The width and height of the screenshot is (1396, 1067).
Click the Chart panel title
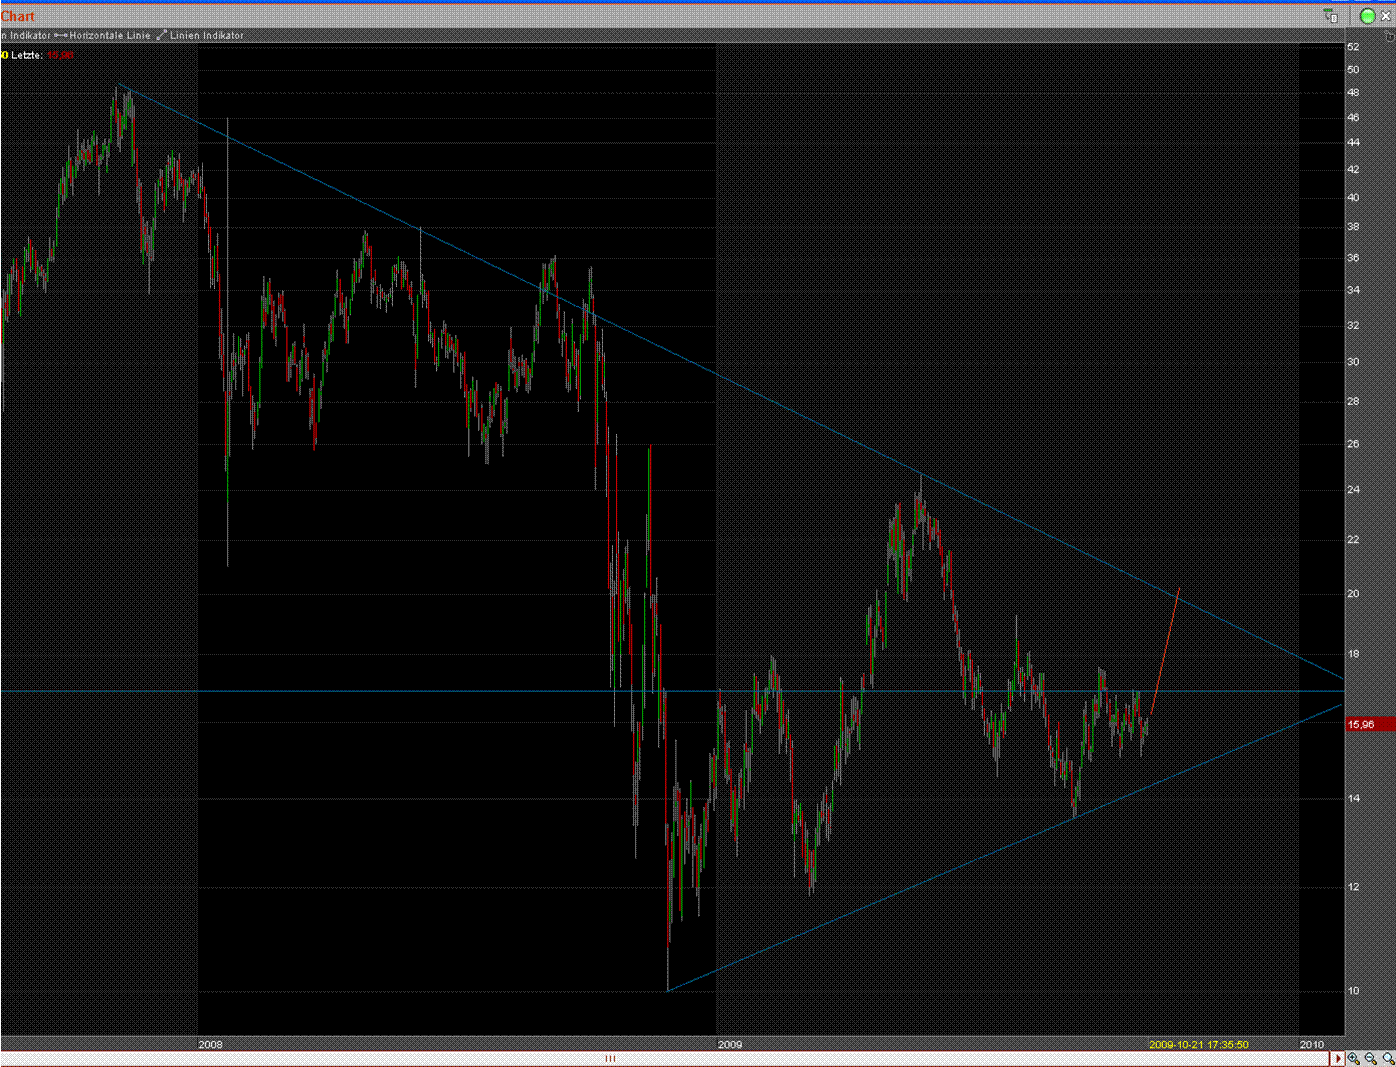pyautogui.click(x=18, y=16)
